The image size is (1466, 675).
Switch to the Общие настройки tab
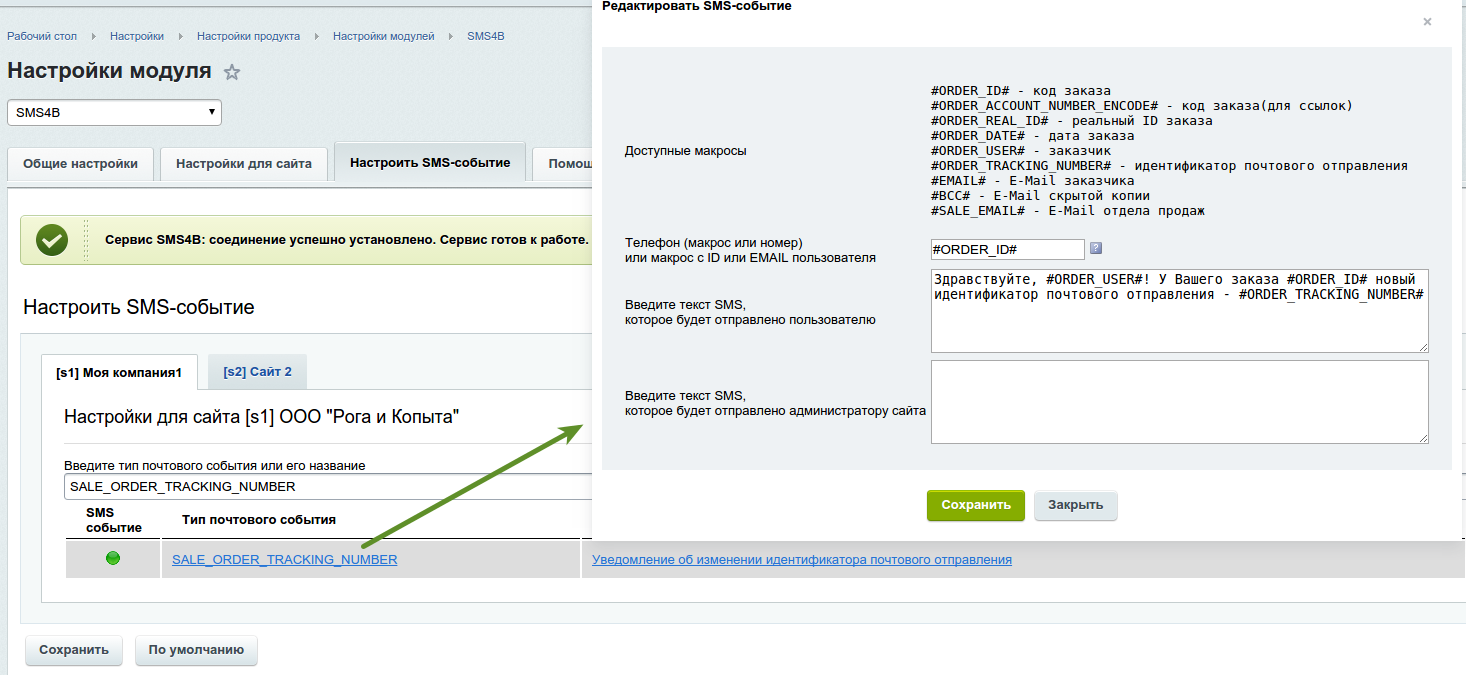[x=81, y=163]
